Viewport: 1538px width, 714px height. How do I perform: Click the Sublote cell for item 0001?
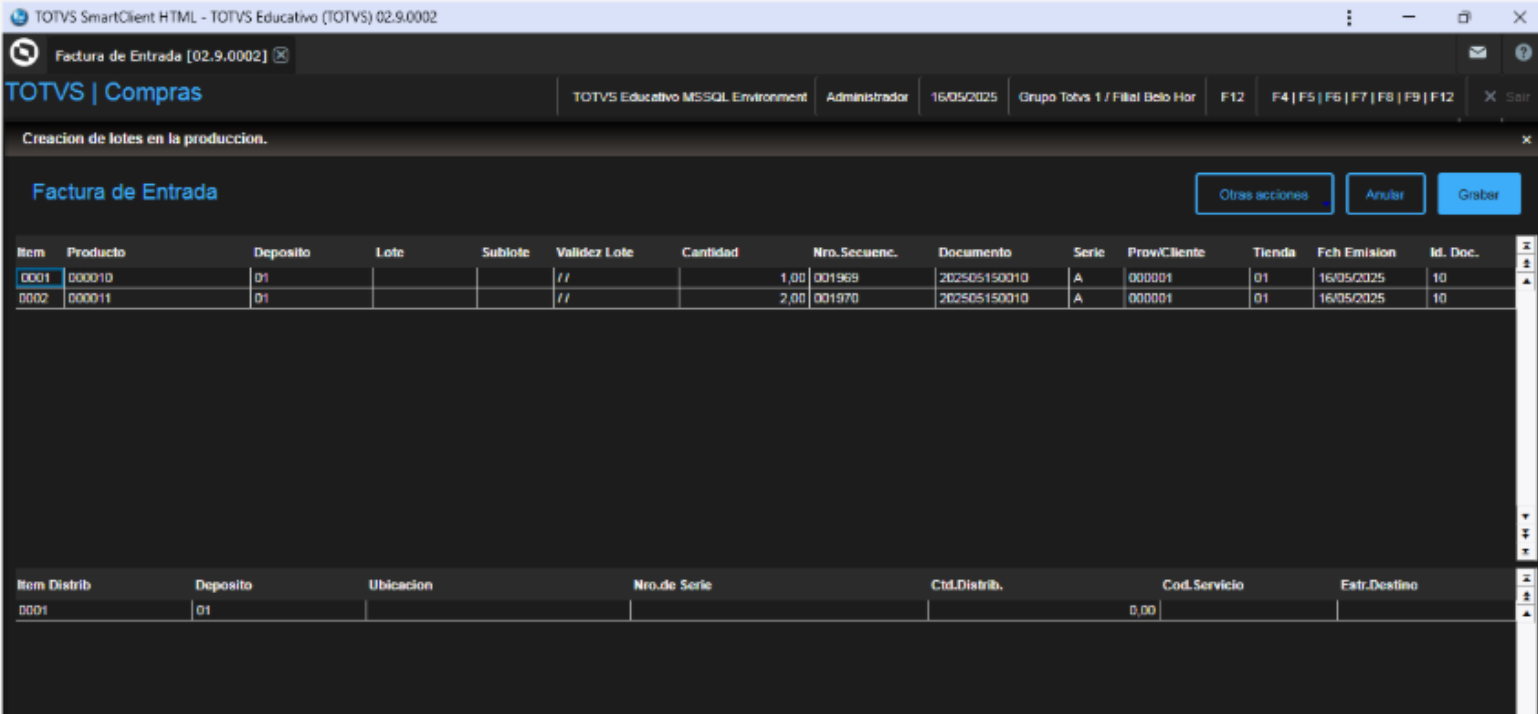click(x=514, y=277)
